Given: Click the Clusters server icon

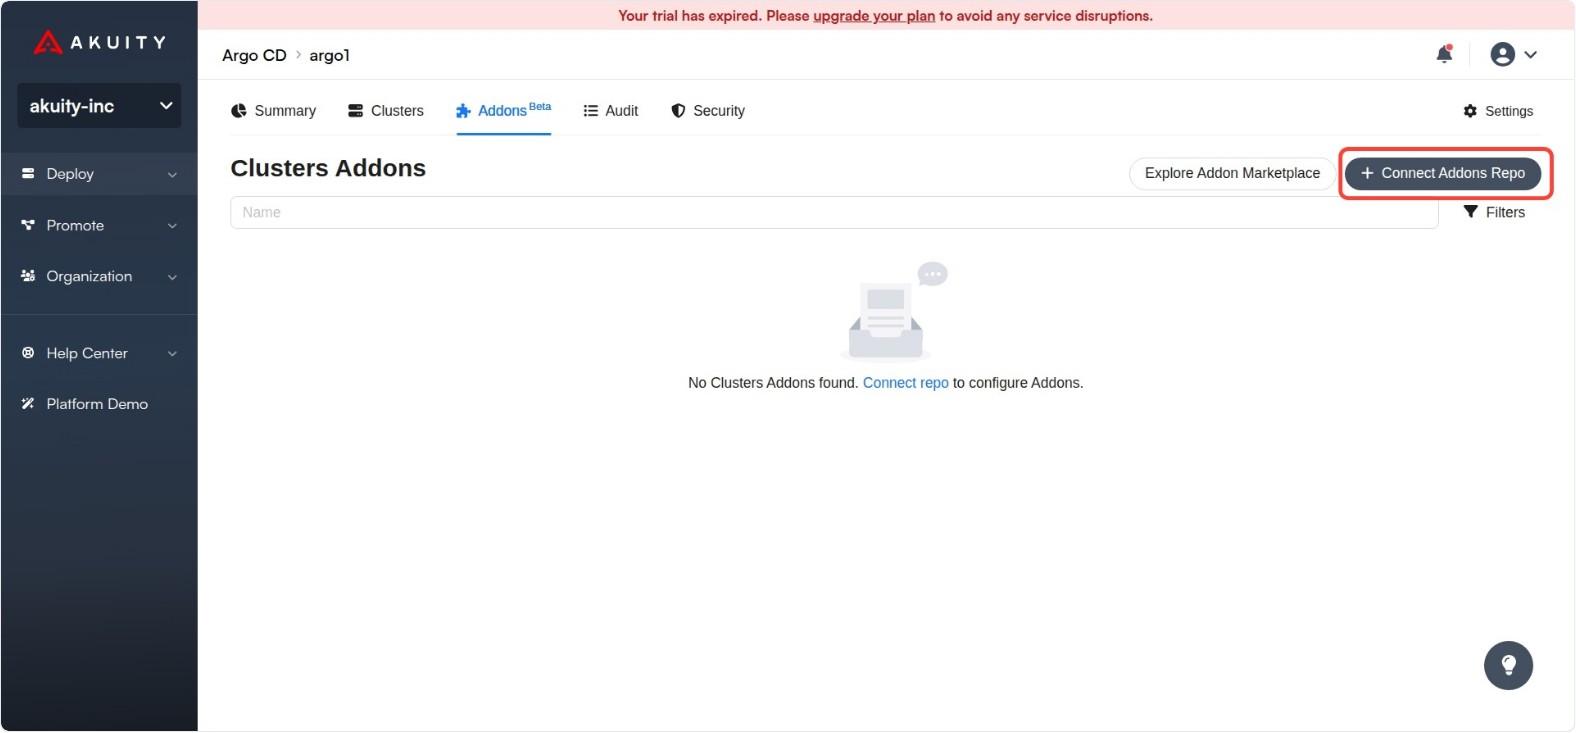Looking at the screenshot, I should 355,111.
